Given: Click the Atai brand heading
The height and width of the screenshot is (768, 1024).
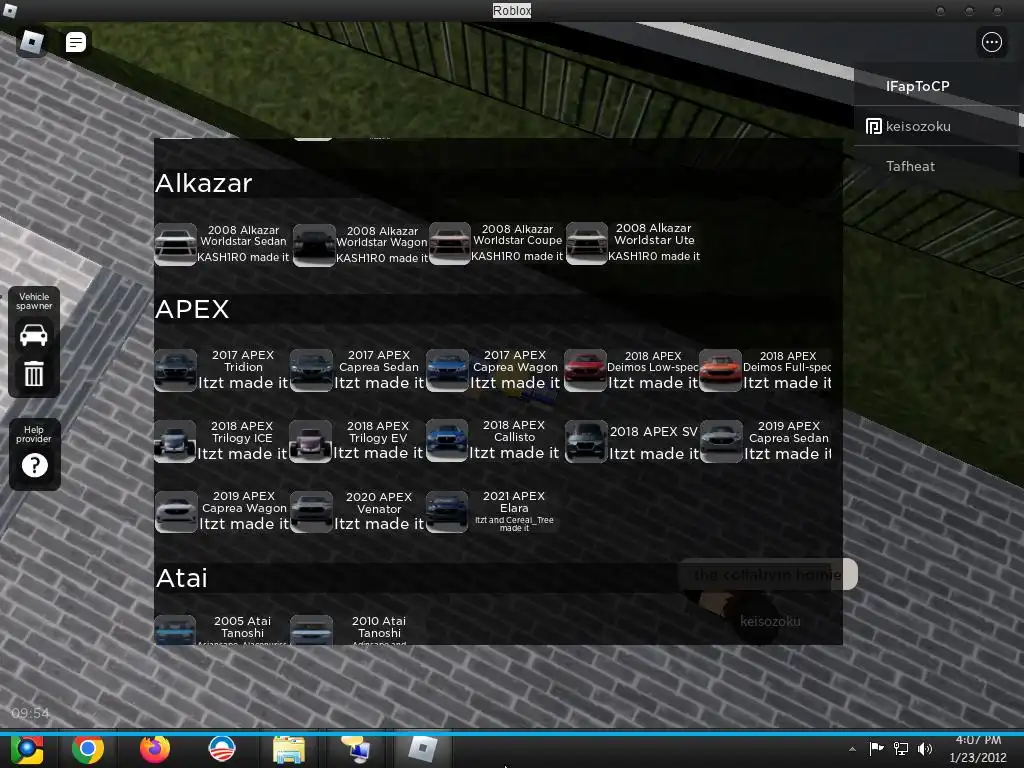Looking at the screenshot, I should coord(182,578).
